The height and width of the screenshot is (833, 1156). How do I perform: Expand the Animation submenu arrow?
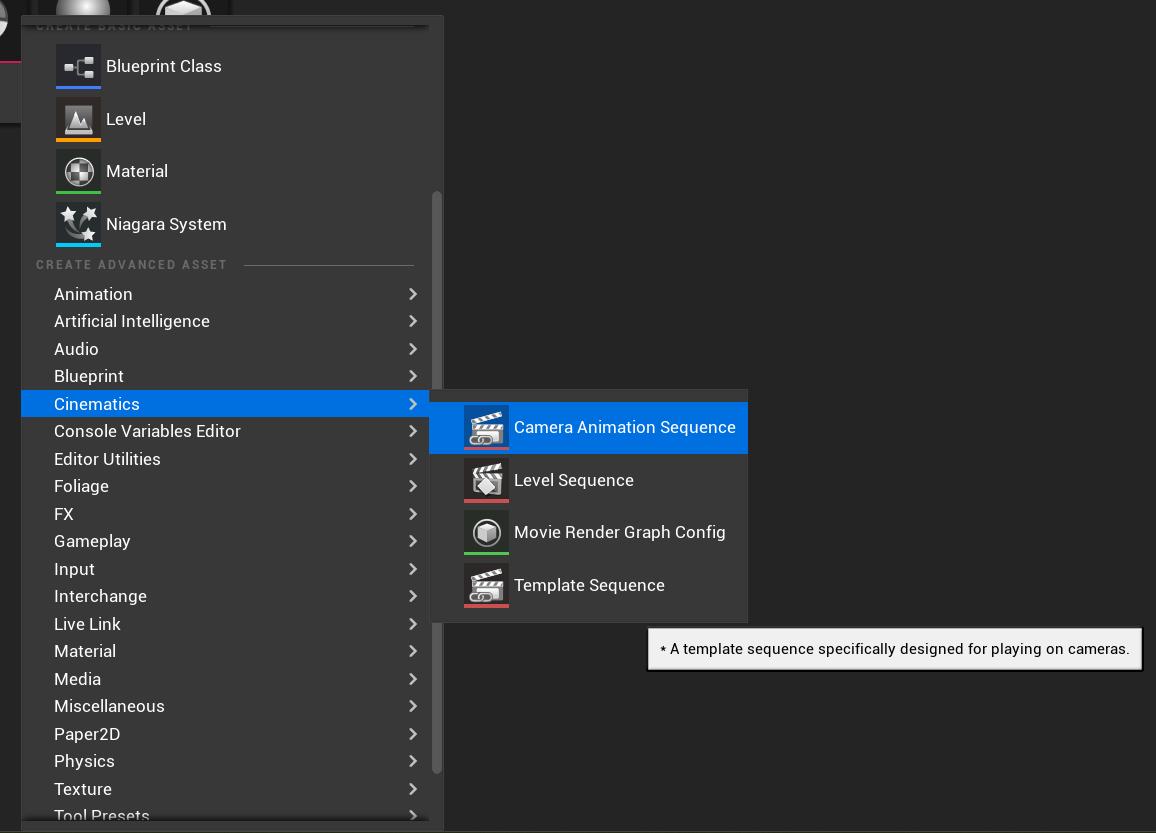point(412,294)
